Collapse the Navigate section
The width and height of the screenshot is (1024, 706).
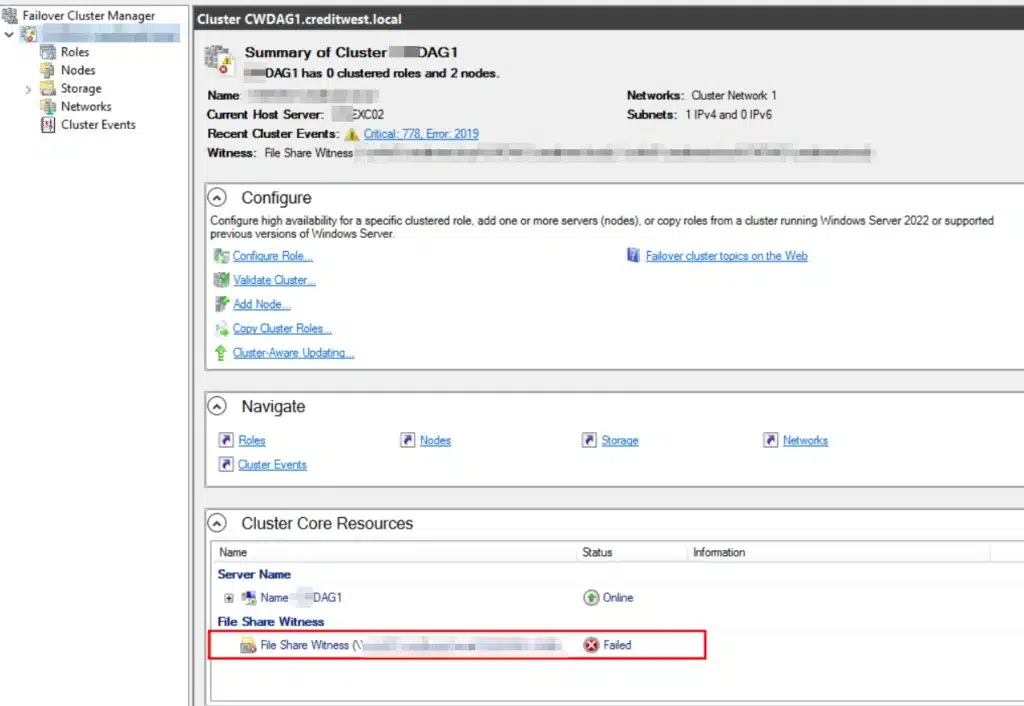219,407
